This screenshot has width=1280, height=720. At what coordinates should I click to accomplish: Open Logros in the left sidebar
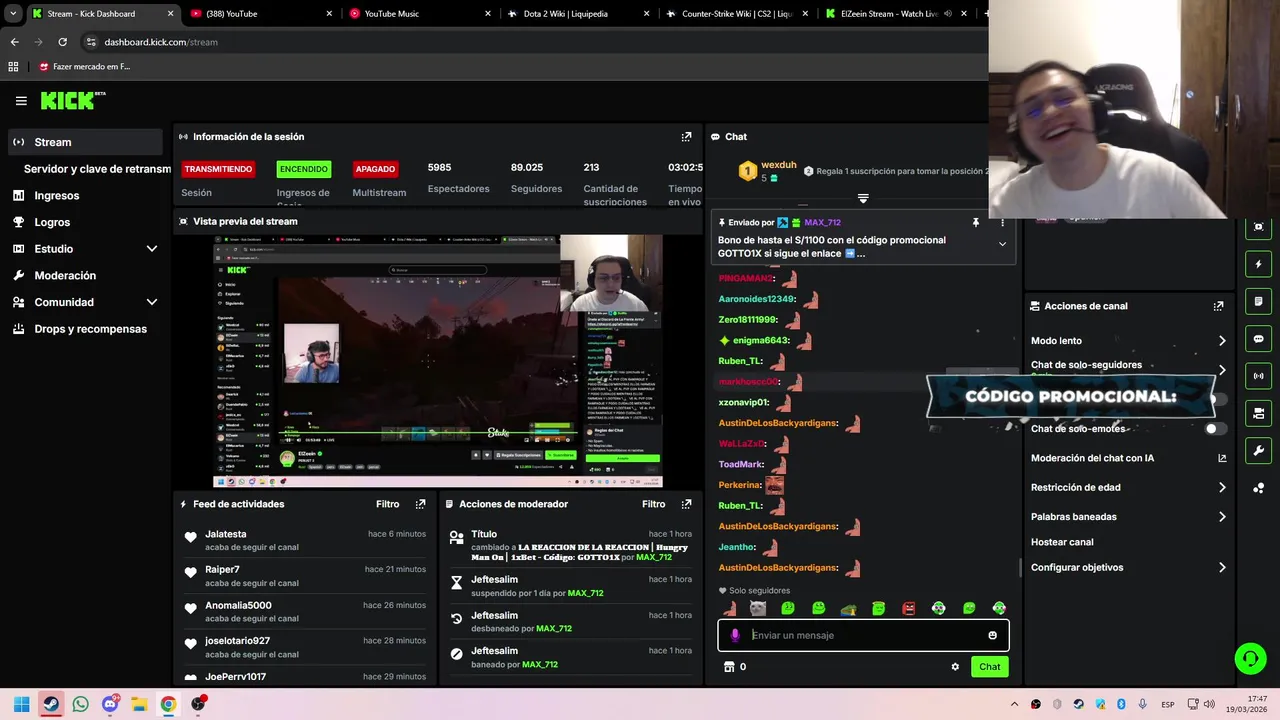pos(52,222)
